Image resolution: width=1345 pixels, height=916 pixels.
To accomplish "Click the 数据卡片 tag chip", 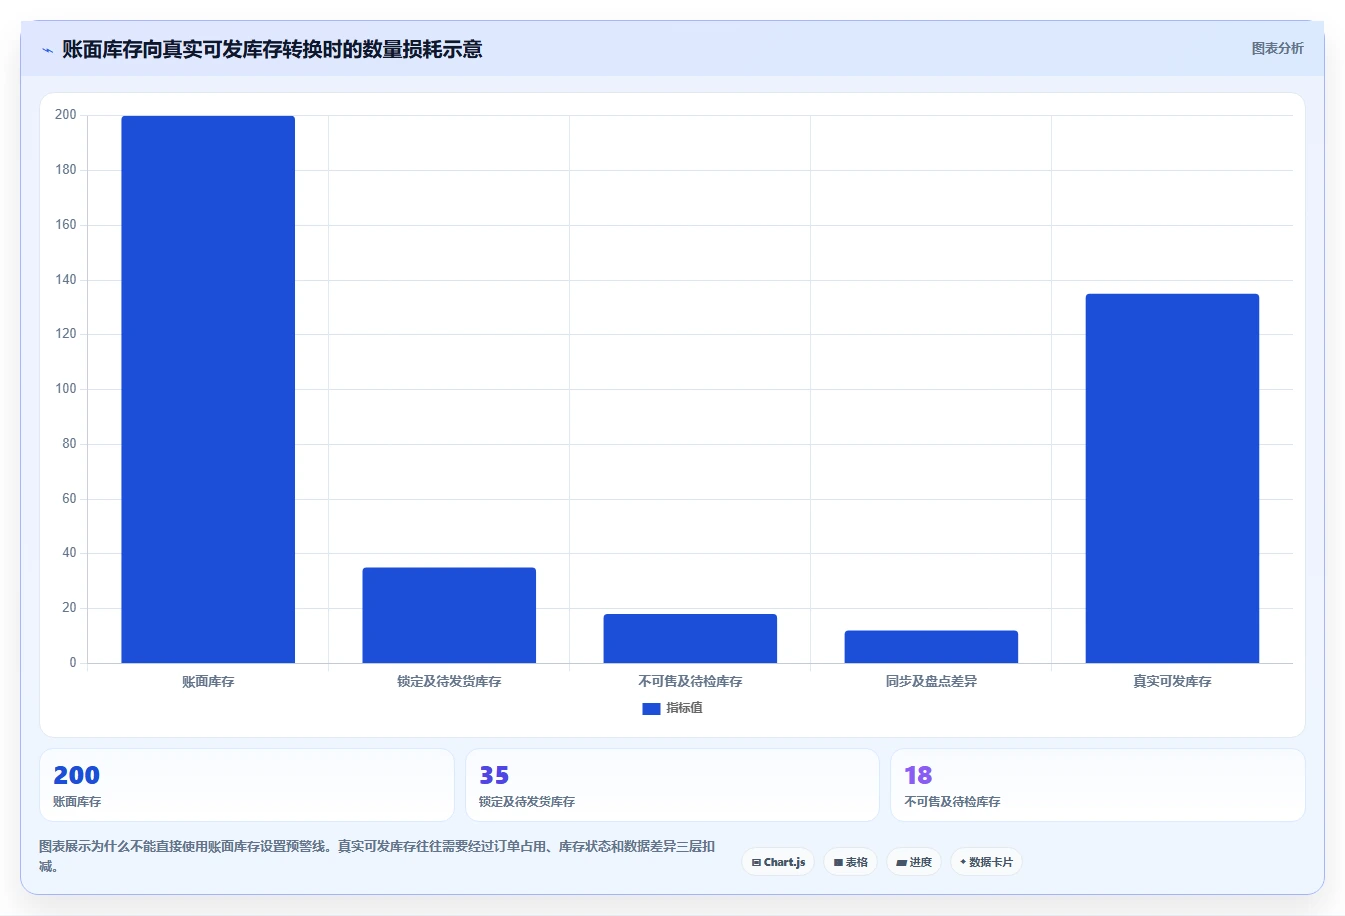I will pos(986,862).
